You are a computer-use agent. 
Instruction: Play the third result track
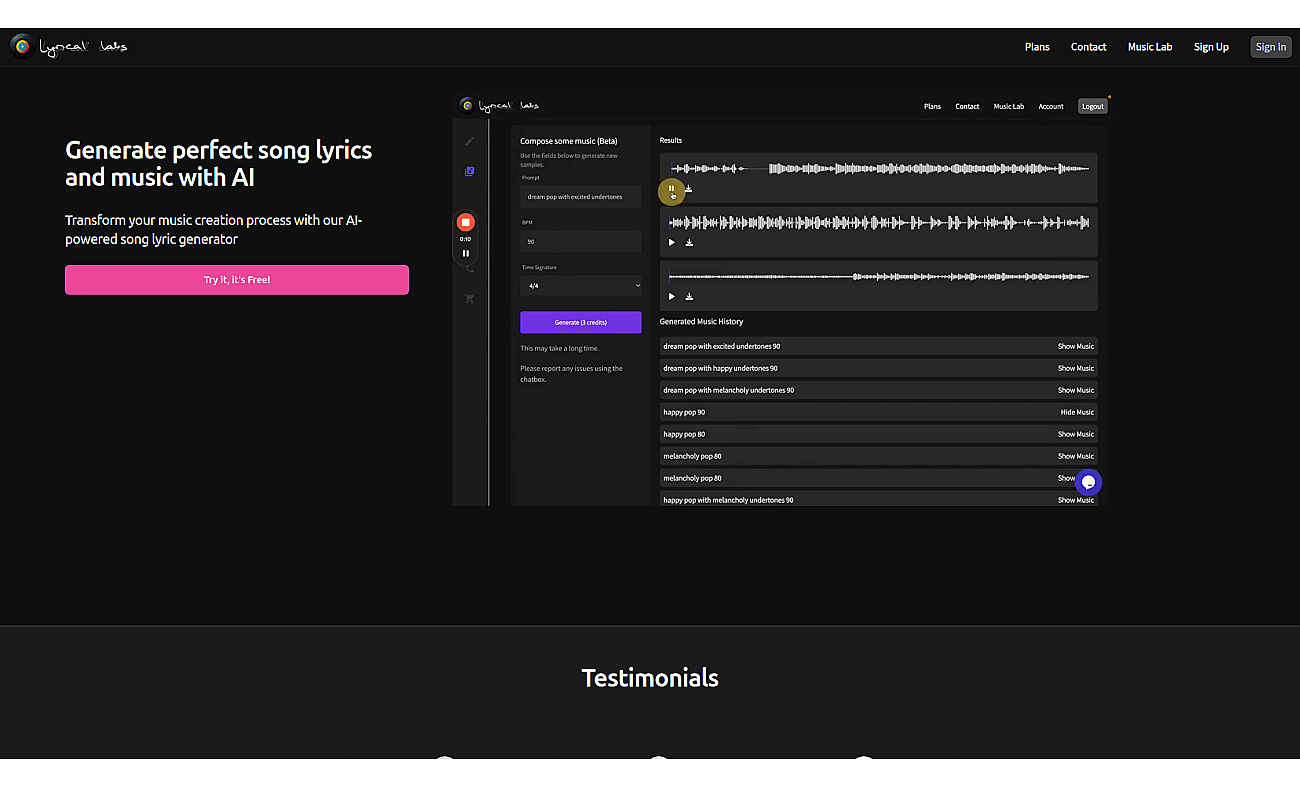click(x=671, y=296)
